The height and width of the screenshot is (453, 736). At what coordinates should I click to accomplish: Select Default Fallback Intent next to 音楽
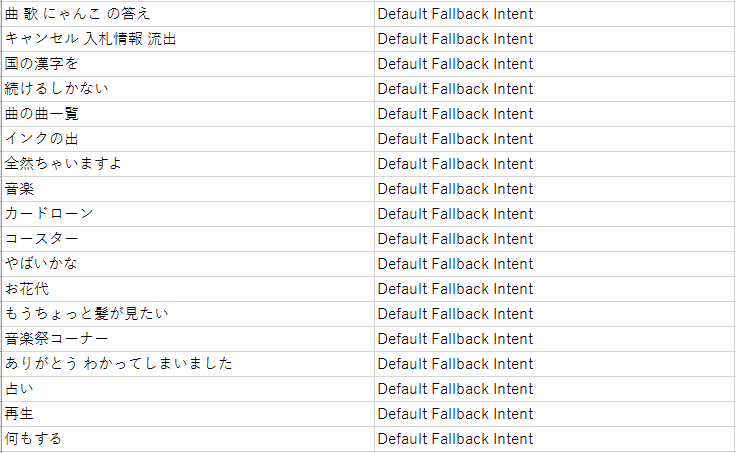(455, 189)
